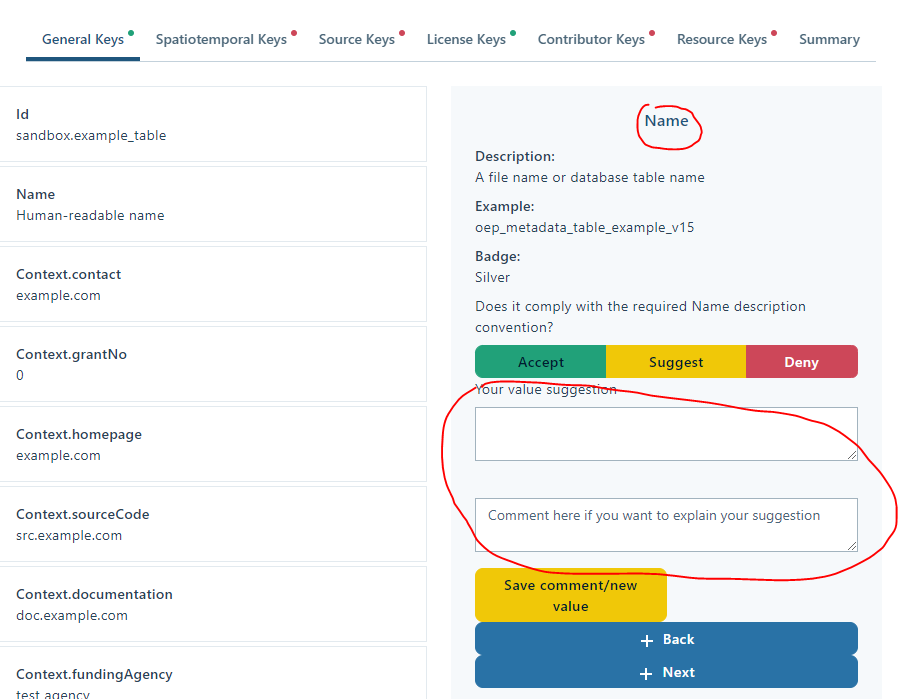Accept the Name field convention
Screen dimensions: 924x699
(x=540, y=361)
